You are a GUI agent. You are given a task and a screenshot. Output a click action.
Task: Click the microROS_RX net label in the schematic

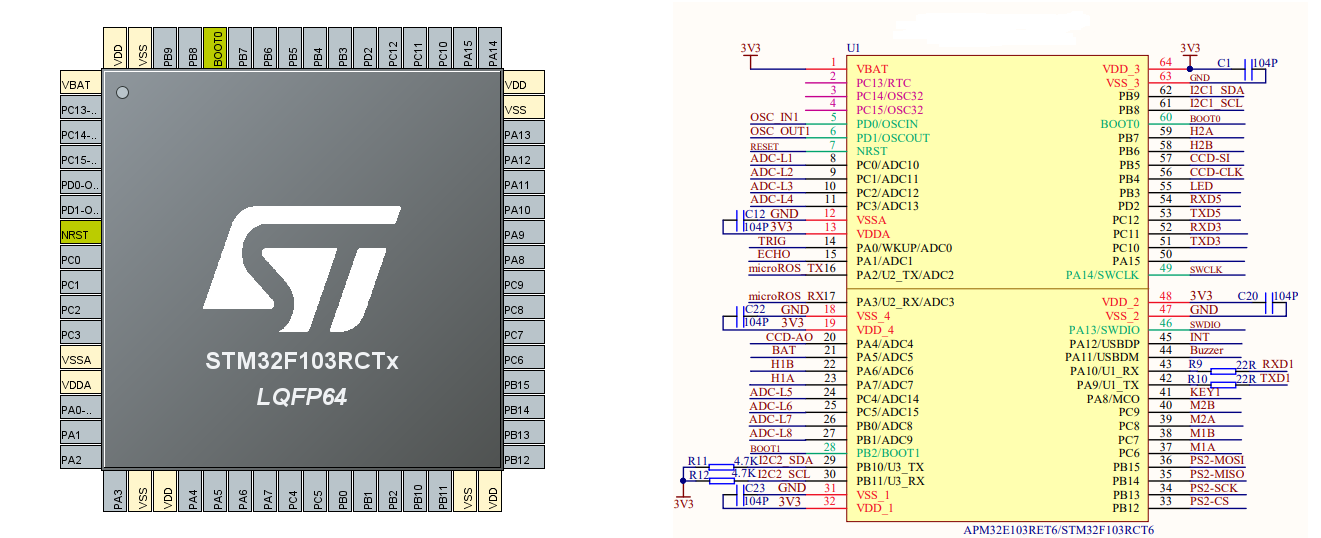click(785, 296)
